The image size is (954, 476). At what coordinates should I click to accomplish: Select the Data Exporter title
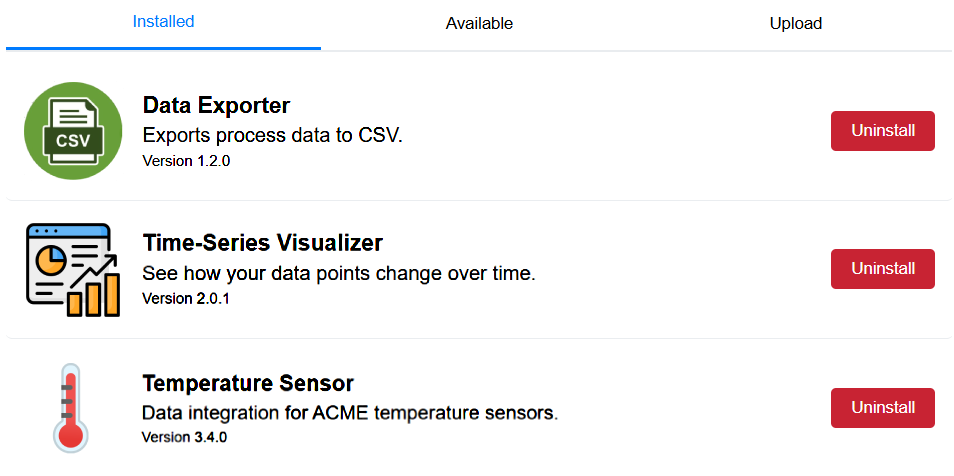pos(216,105)
